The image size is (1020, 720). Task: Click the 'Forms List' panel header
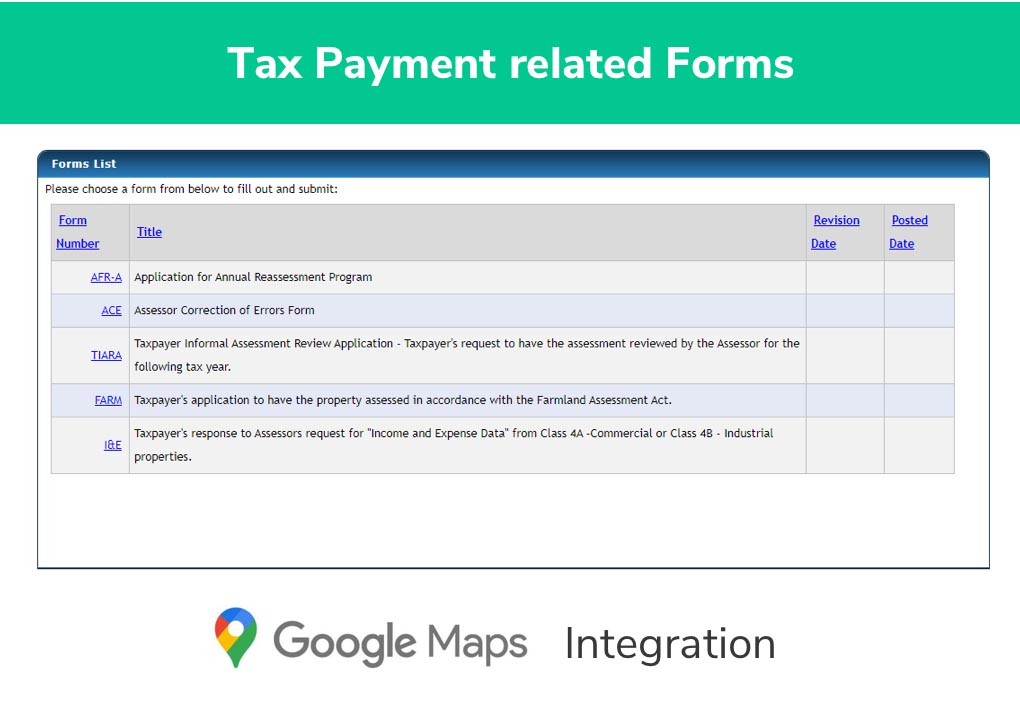[x=513, y=164]
